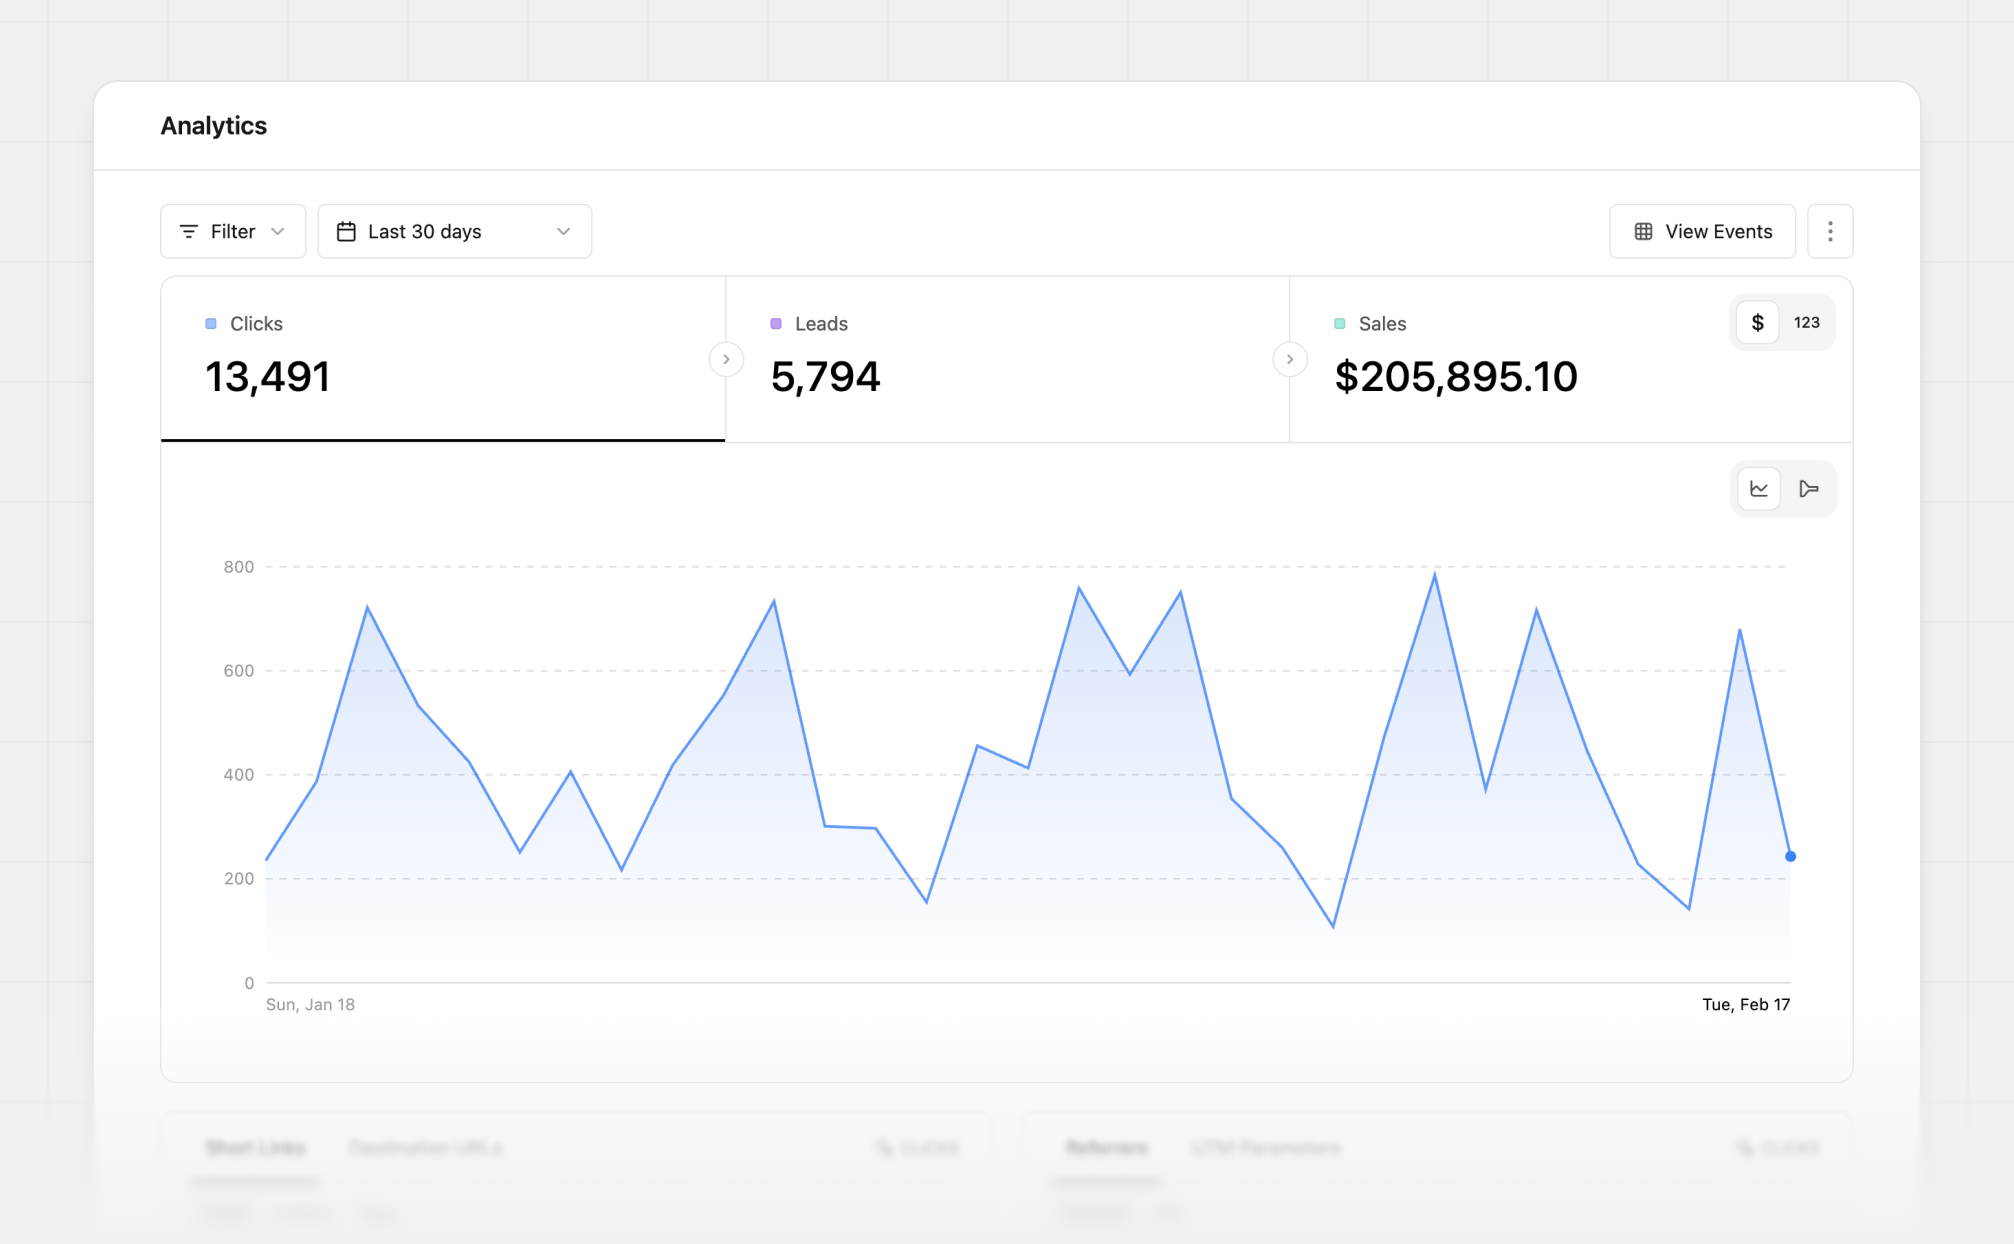
Task: Click the Analytics heading
Action: point(213,125)
